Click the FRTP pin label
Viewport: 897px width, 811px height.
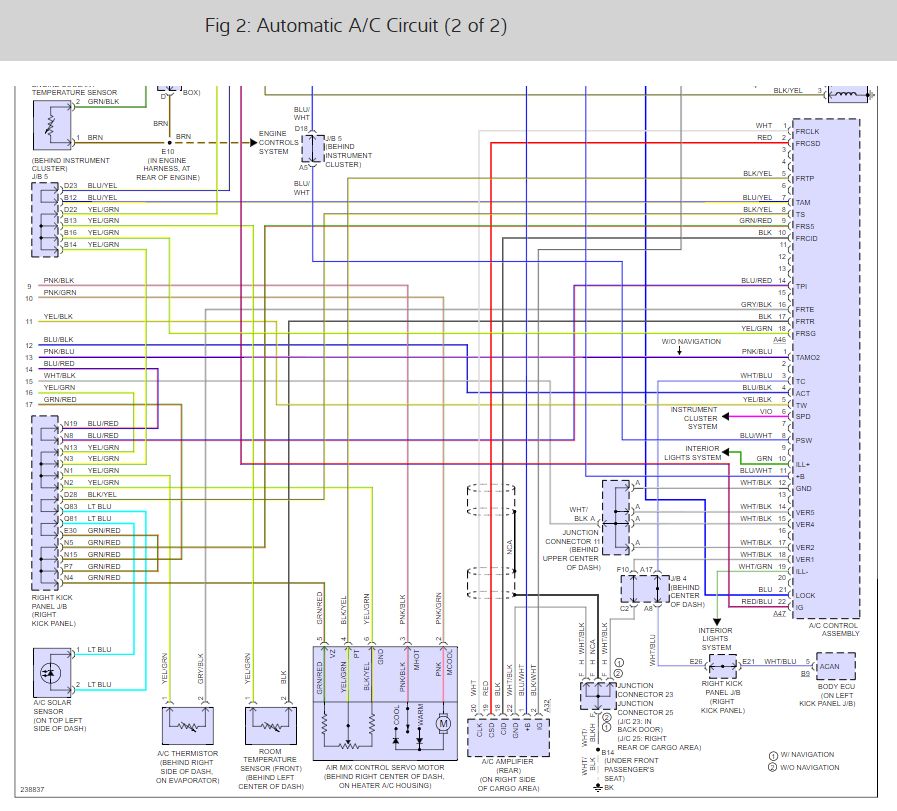(804, 178)
